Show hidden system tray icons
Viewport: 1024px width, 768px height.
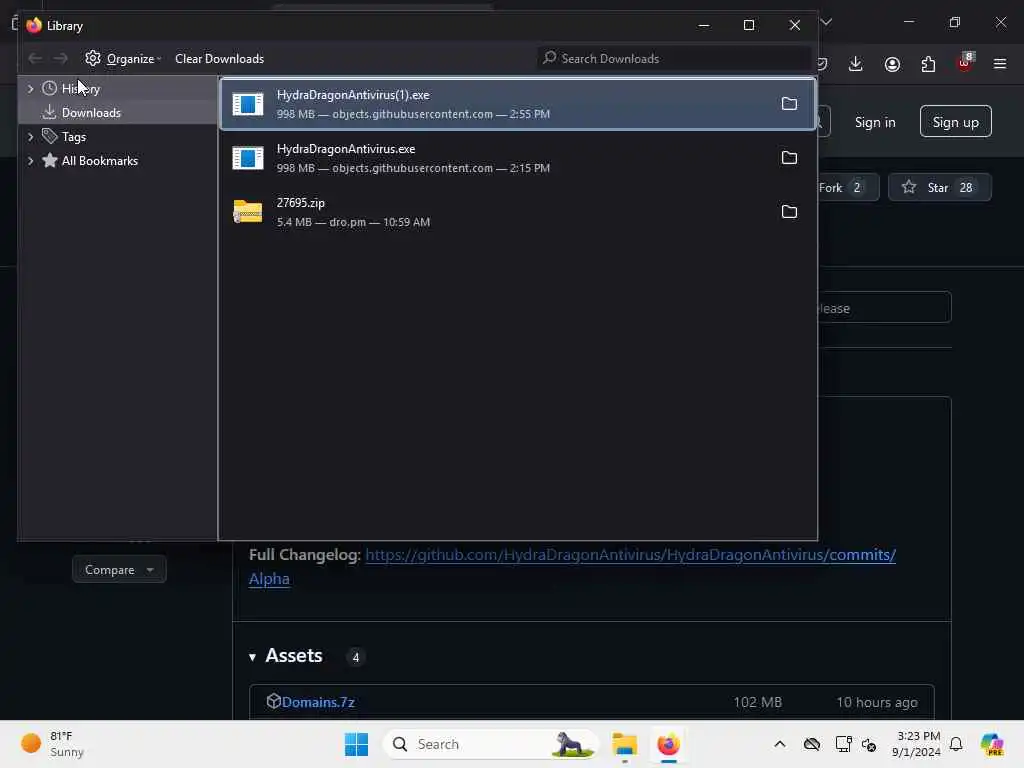[x=780, y=744]
